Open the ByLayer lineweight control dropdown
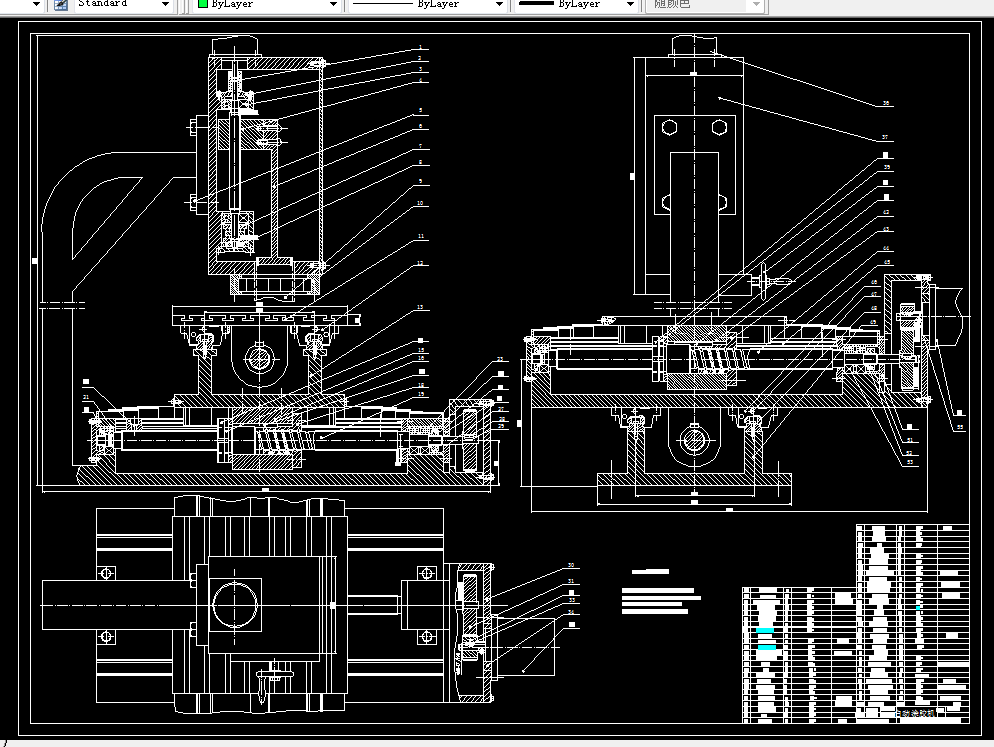Viewport: 994px width, 747px height. 576,4
